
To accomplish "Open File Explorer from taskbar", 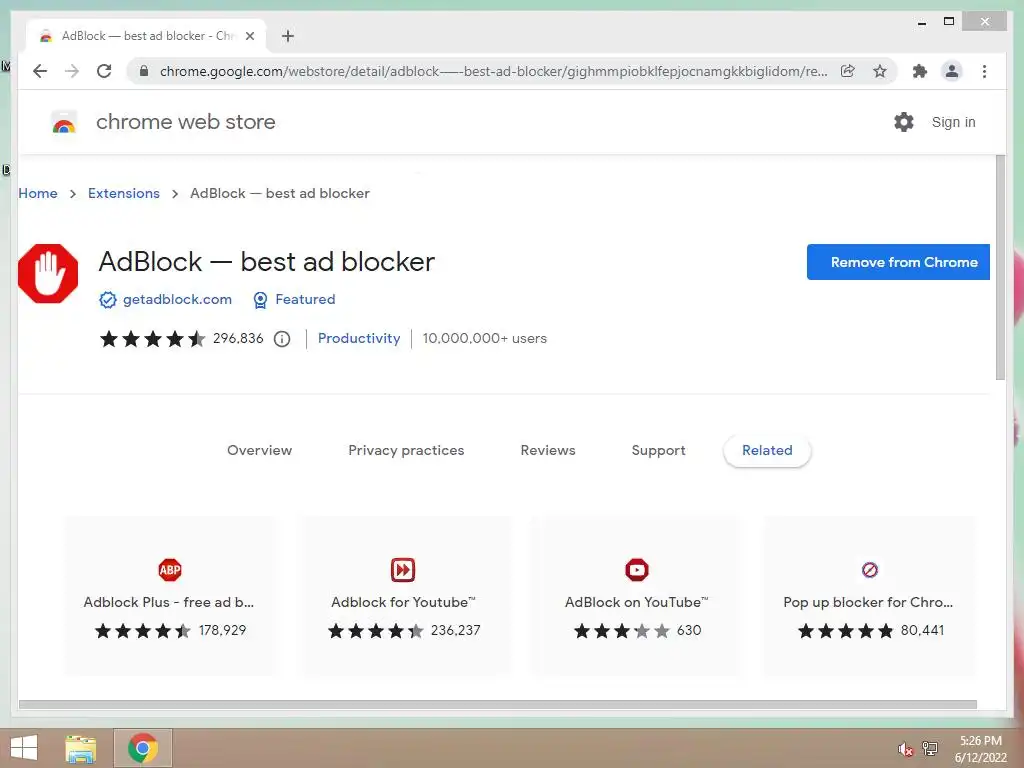I will pyautogui.click(x=80, y=748).
